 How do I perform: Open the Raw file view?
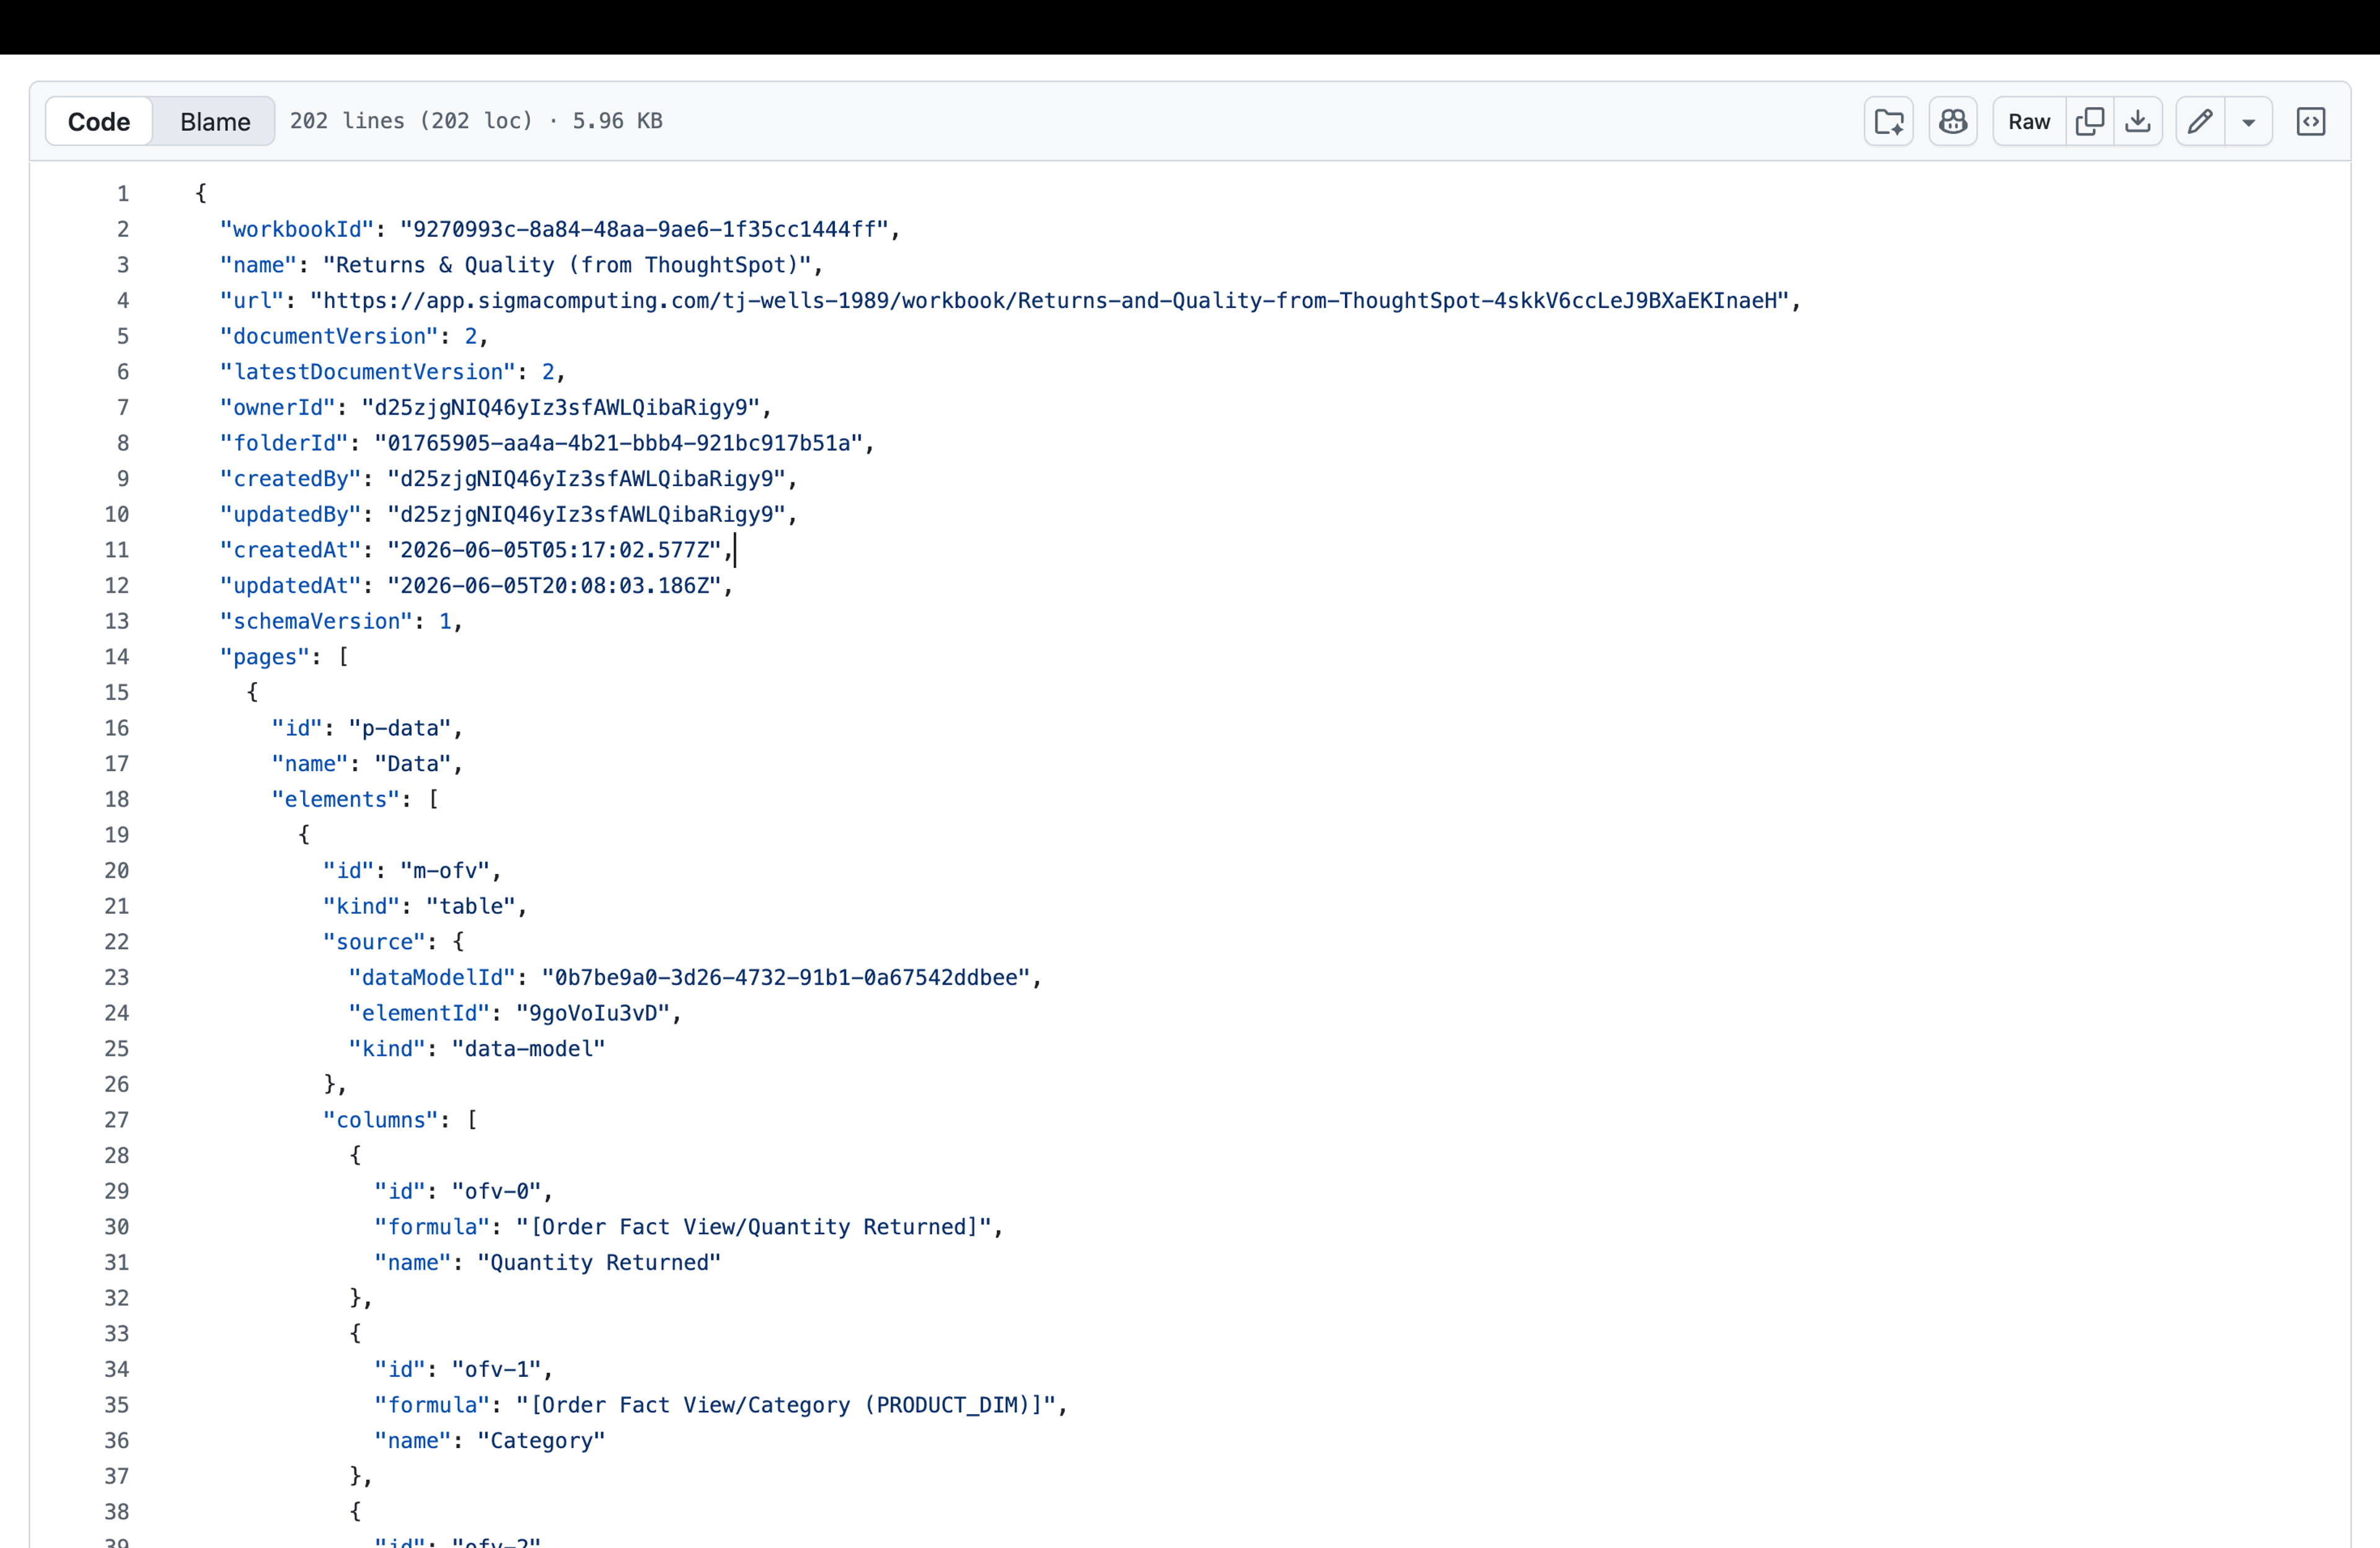[2029, 121]
